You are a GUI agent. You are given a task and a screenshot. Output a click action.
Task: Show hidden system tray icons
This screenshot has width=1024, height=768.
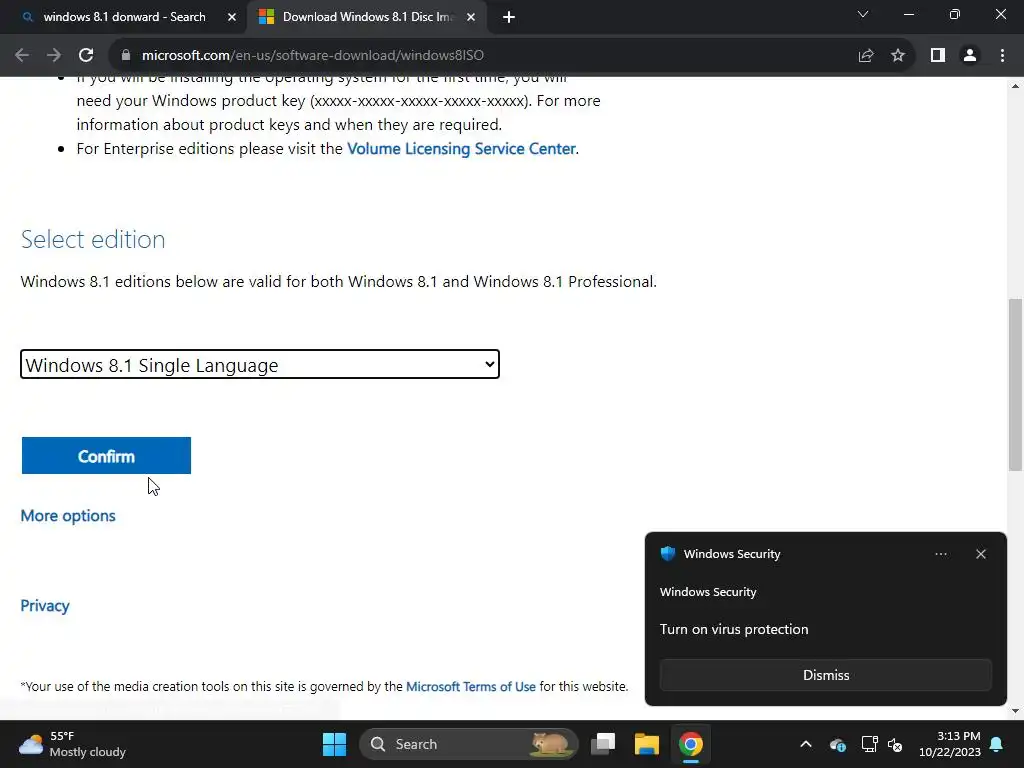(806, 744)
